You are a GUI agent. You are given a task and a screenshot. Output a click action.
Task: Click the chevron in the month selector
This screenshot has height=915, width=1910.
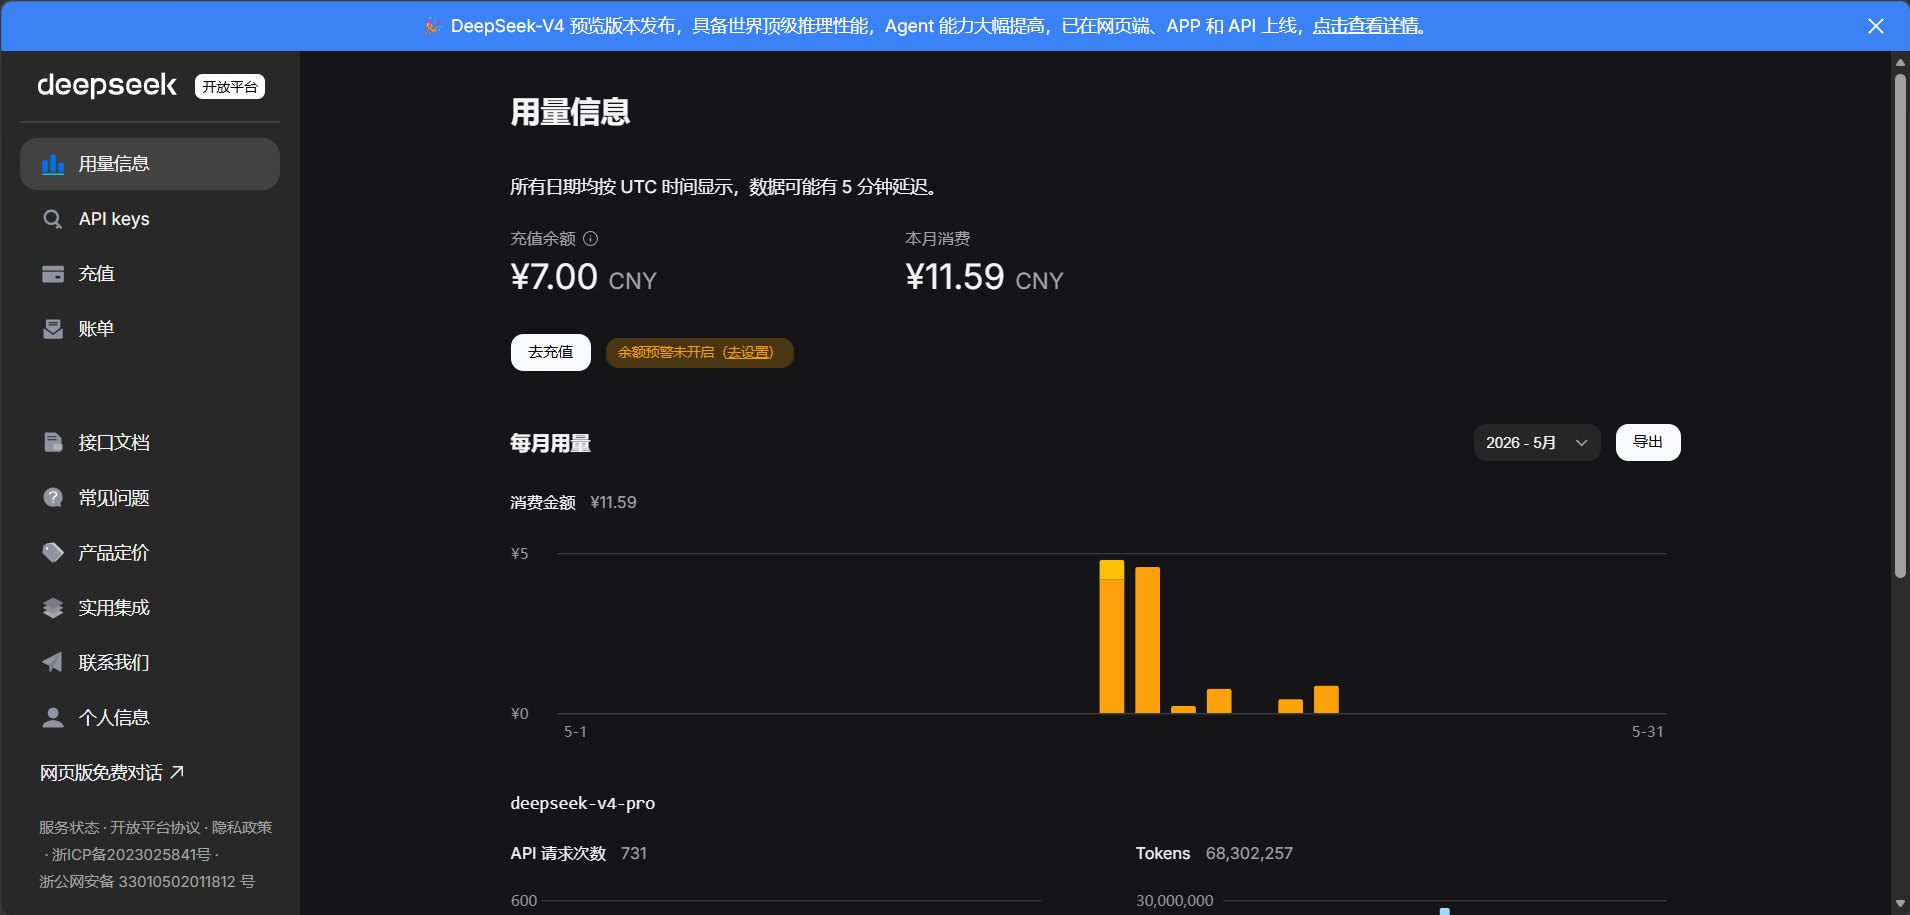tap(1581, 443)
